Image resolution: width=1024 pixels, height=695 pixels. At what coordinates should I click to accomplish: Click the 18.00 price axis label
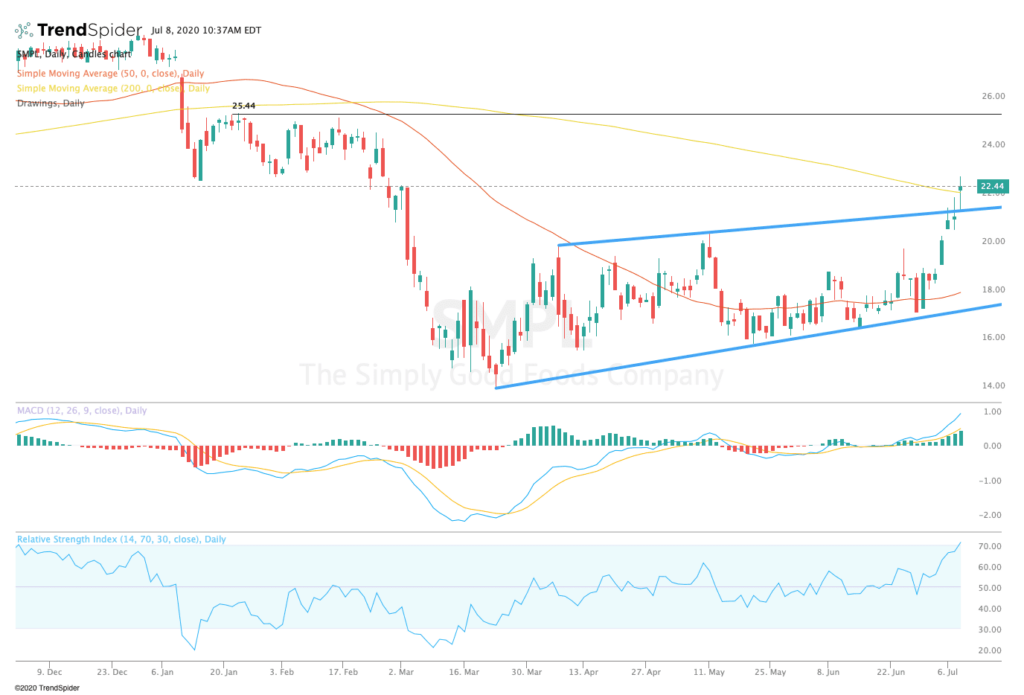coord(993,289)
